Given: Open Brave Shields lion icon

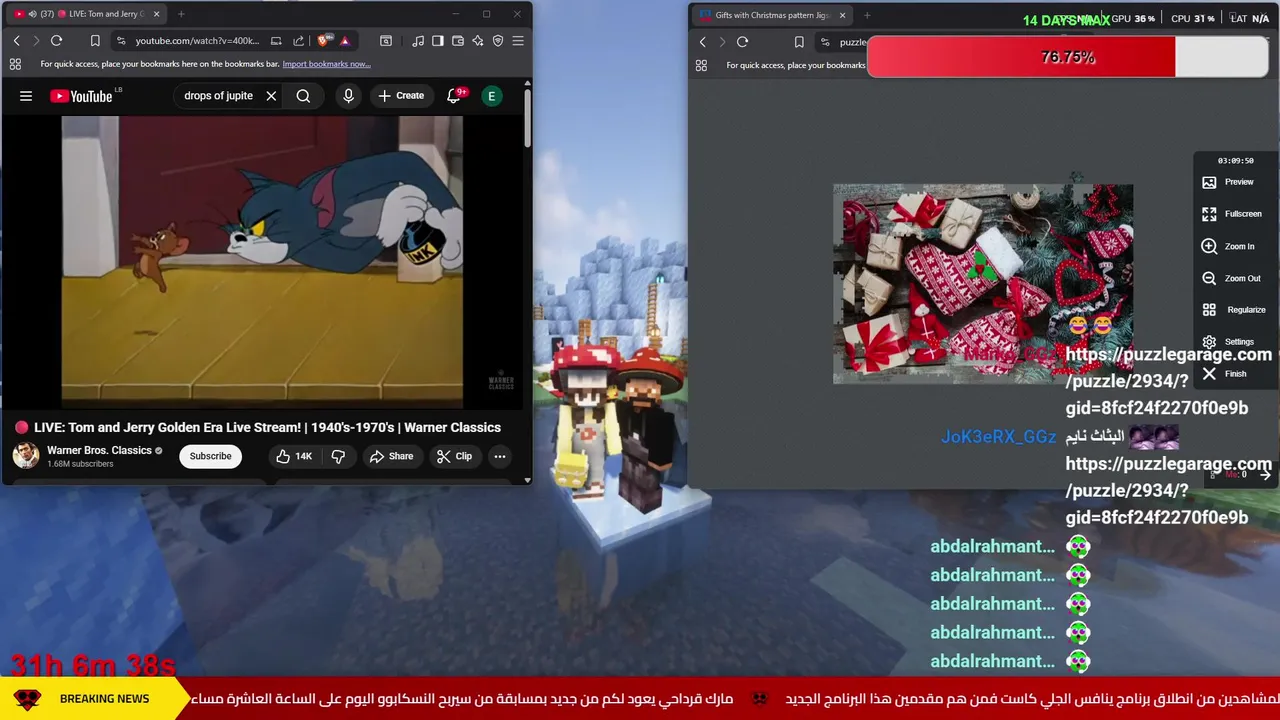Looking at the screenshot, I should [x=323, y=41].
